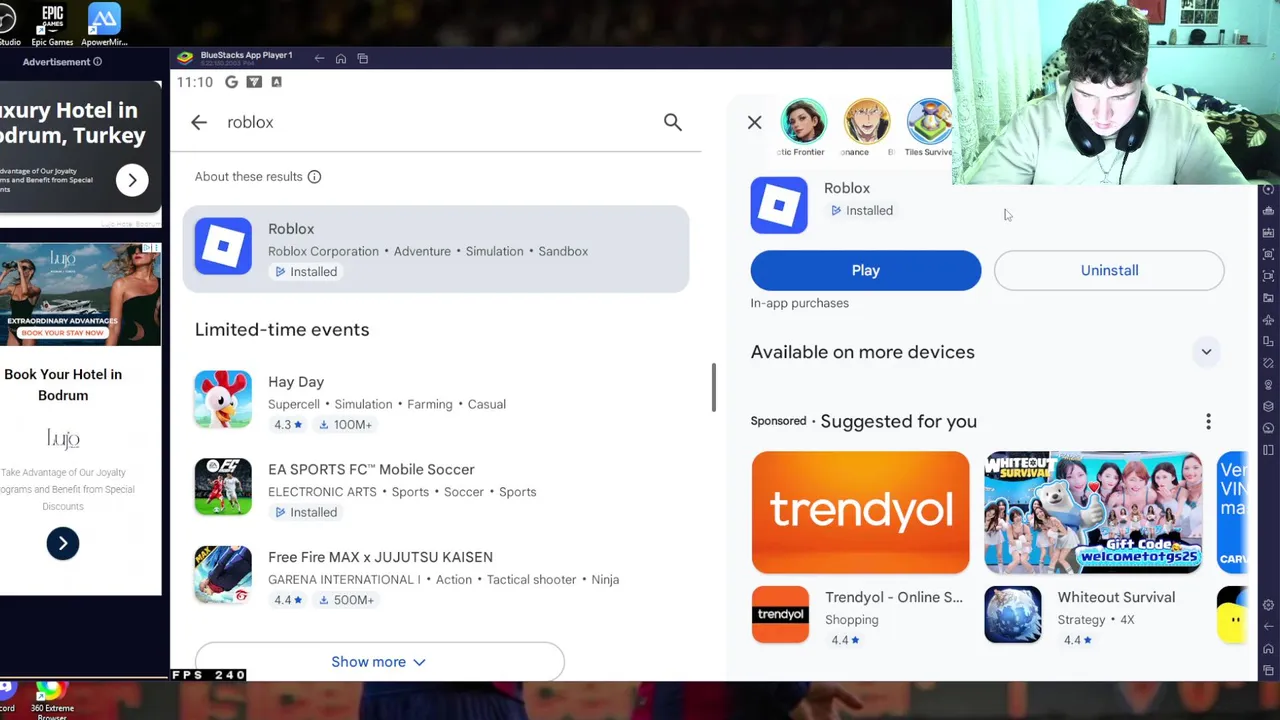The height and width of the screenshot is (720, 1280).
Task: Click the Limited-time events heading
Action: click(x=282, y=329)
